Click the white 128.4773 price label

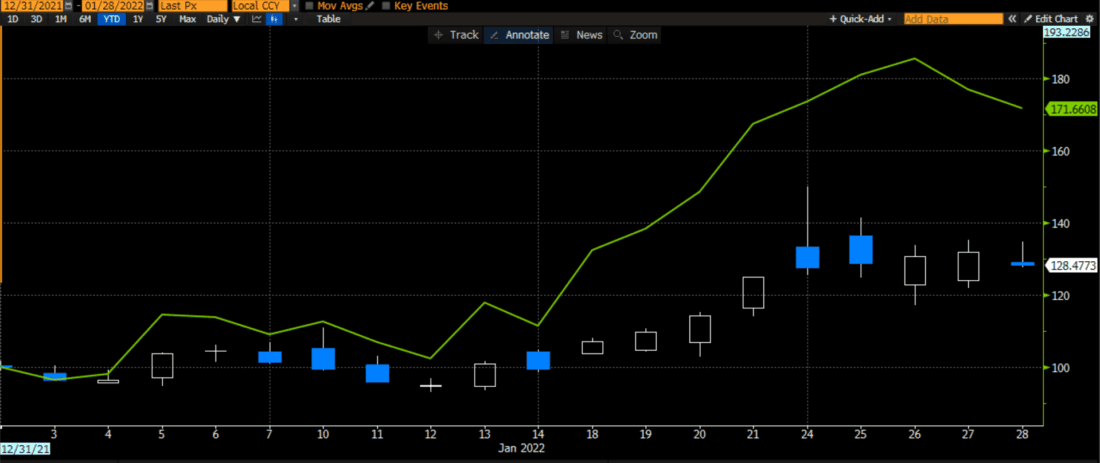point(1072,266)
